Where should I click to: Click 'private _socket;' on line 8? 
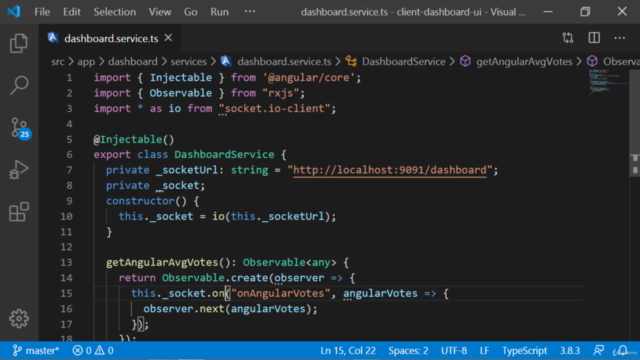point(156,186)
